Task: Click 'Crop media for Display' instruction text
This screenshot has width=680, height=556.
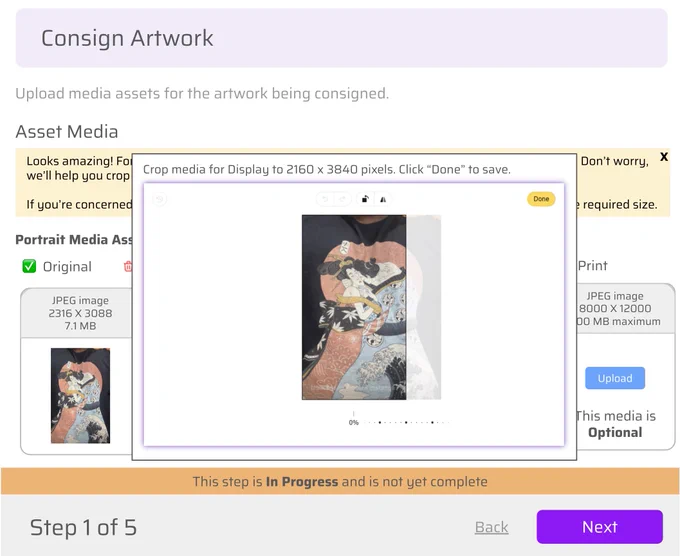Action: pos(327,169)
